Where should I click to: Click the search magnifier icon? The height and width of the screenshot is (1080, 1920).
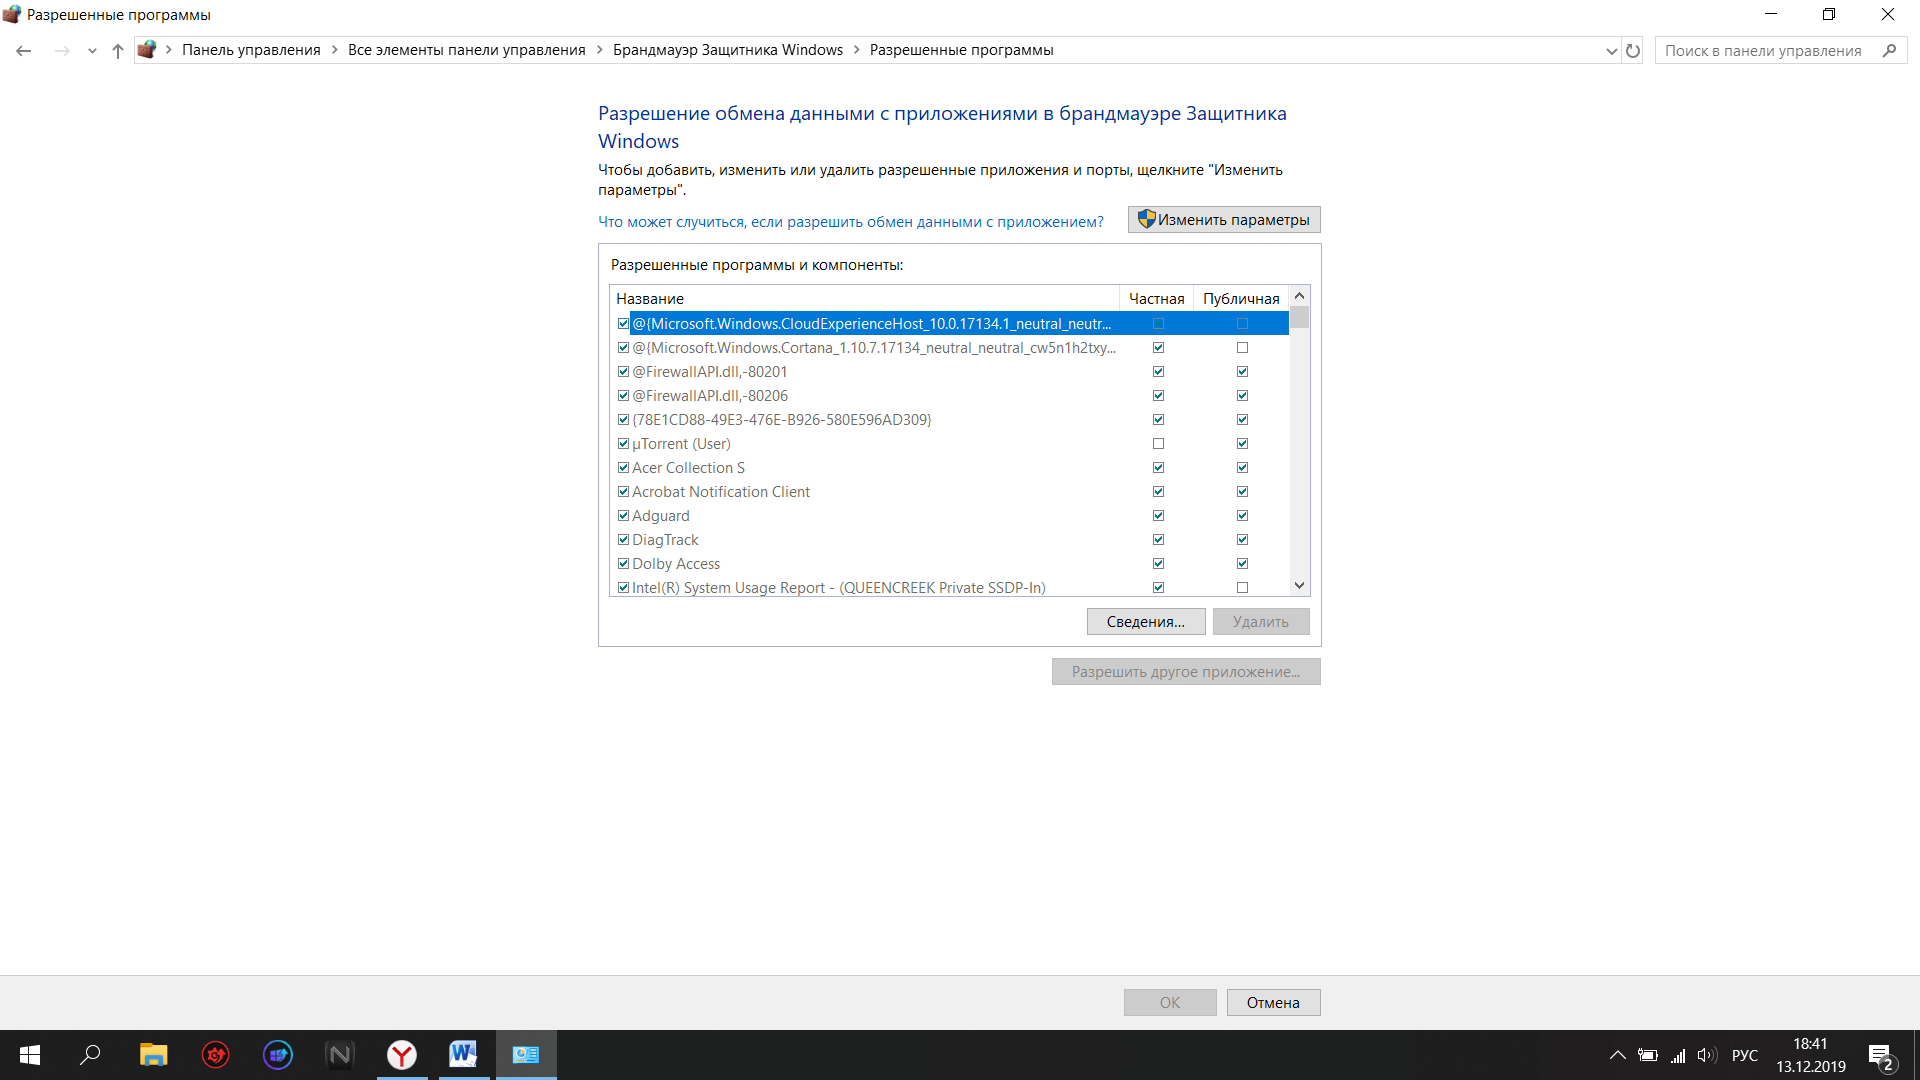[1889, 51]
